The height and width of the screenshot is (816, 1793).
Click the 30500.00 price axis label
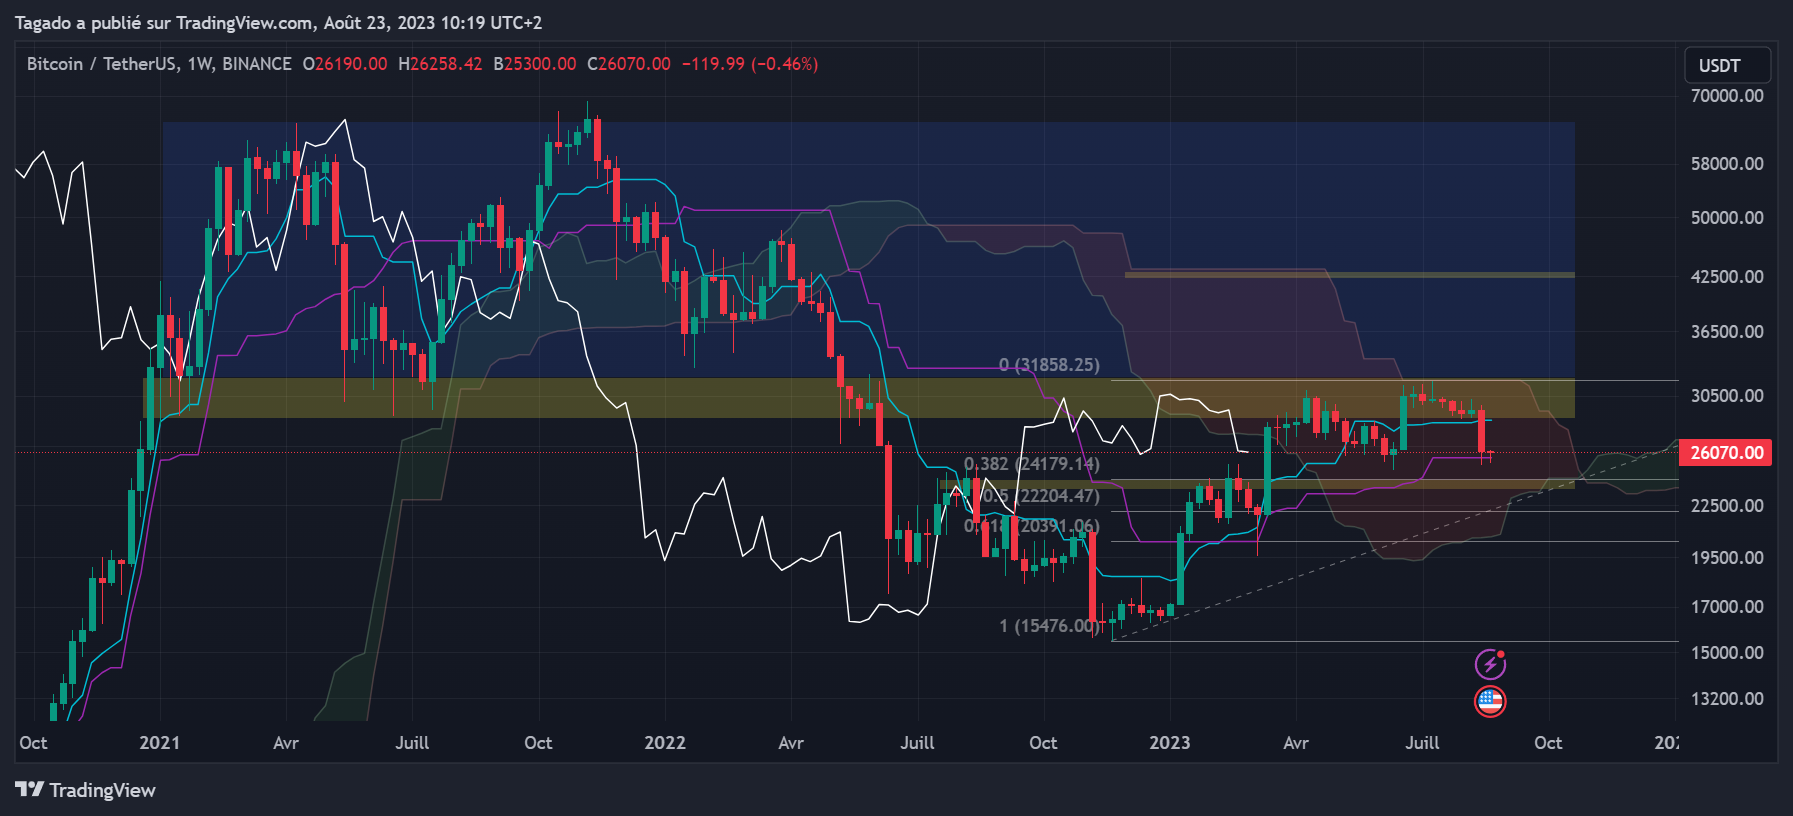[1727, 396]
